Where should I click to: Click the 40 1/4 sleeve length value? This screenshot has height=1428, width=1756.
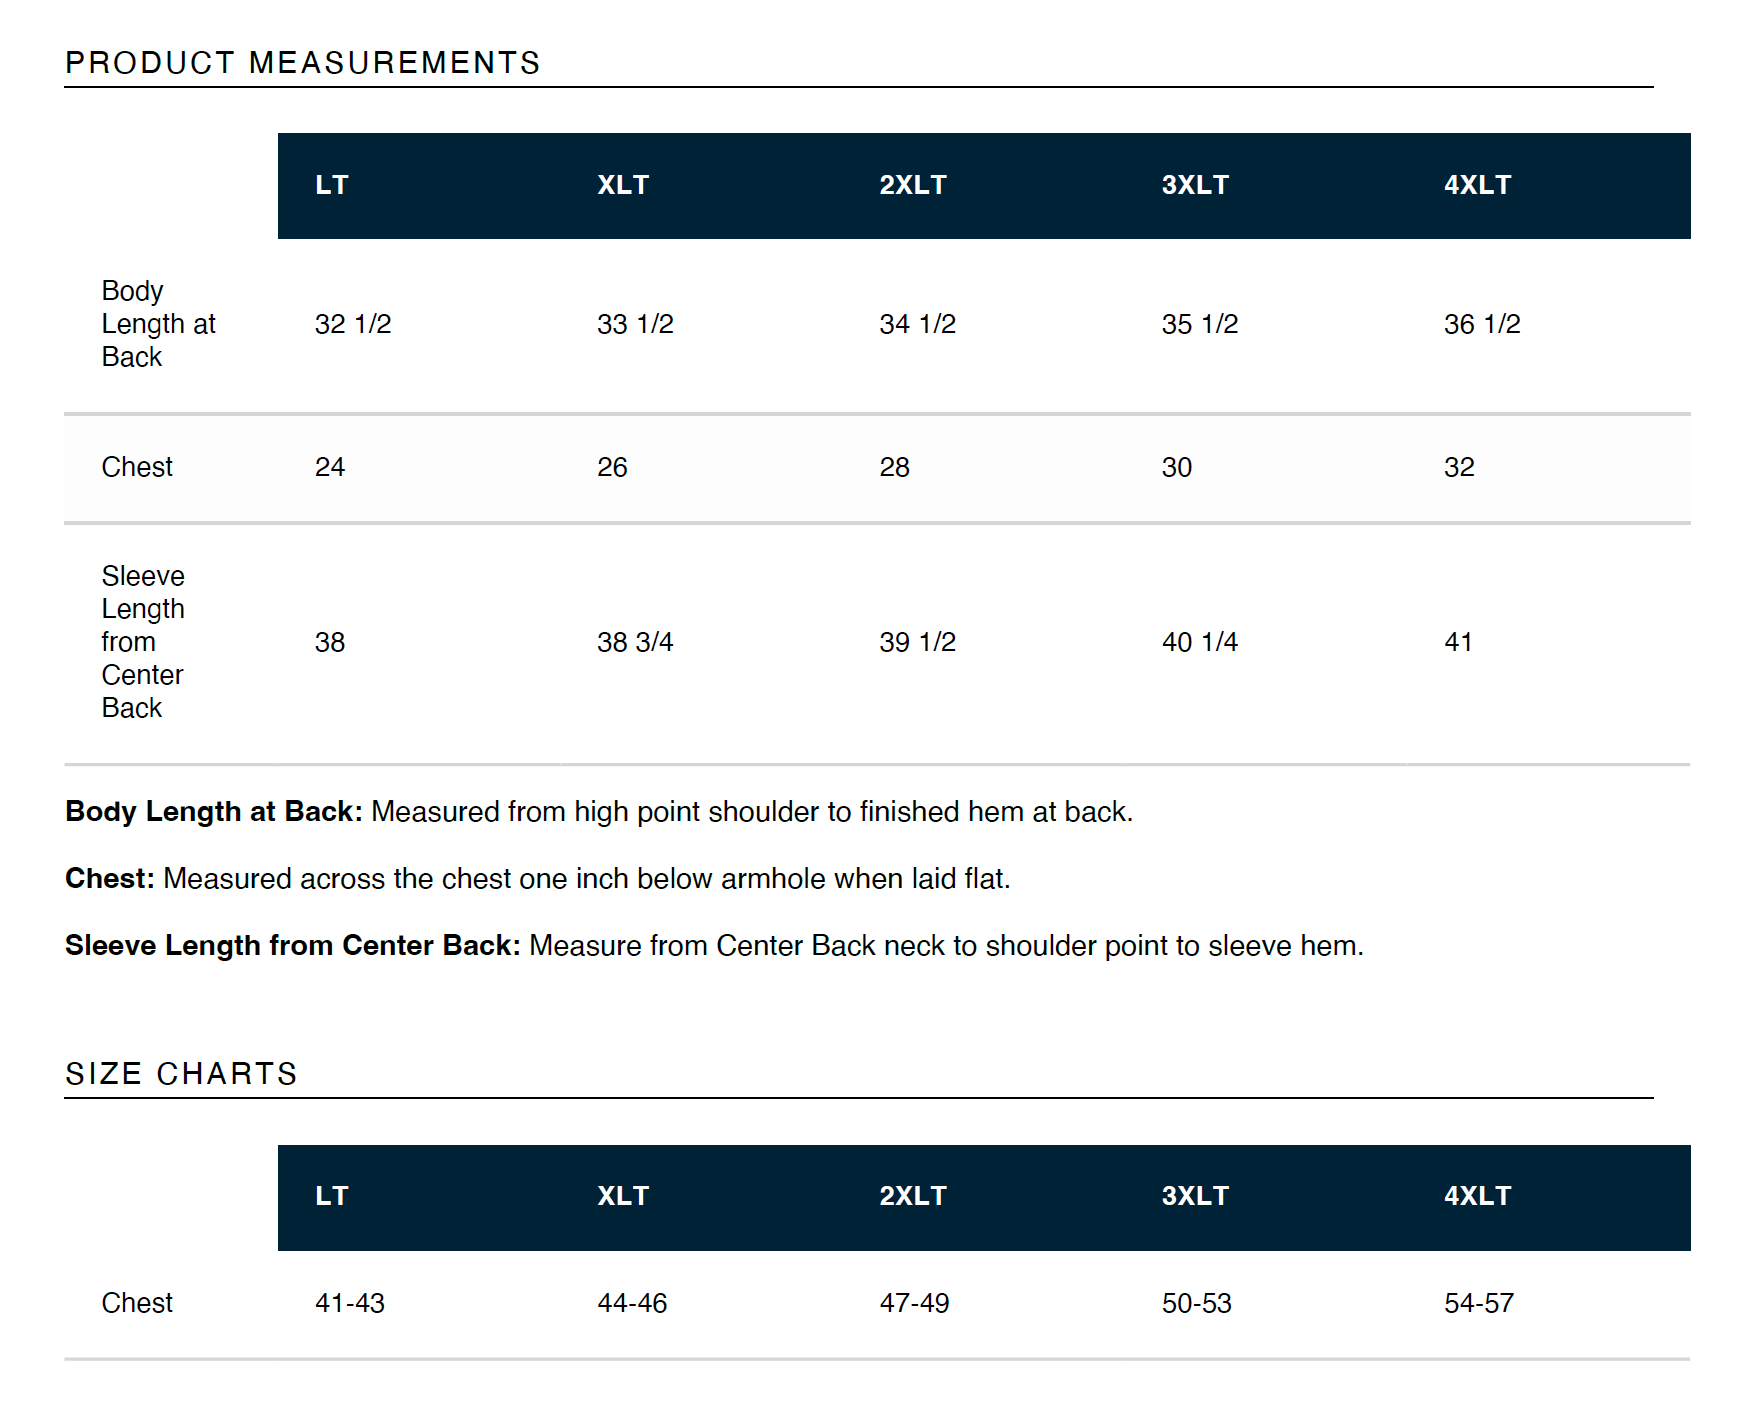tap(1199, 642)
